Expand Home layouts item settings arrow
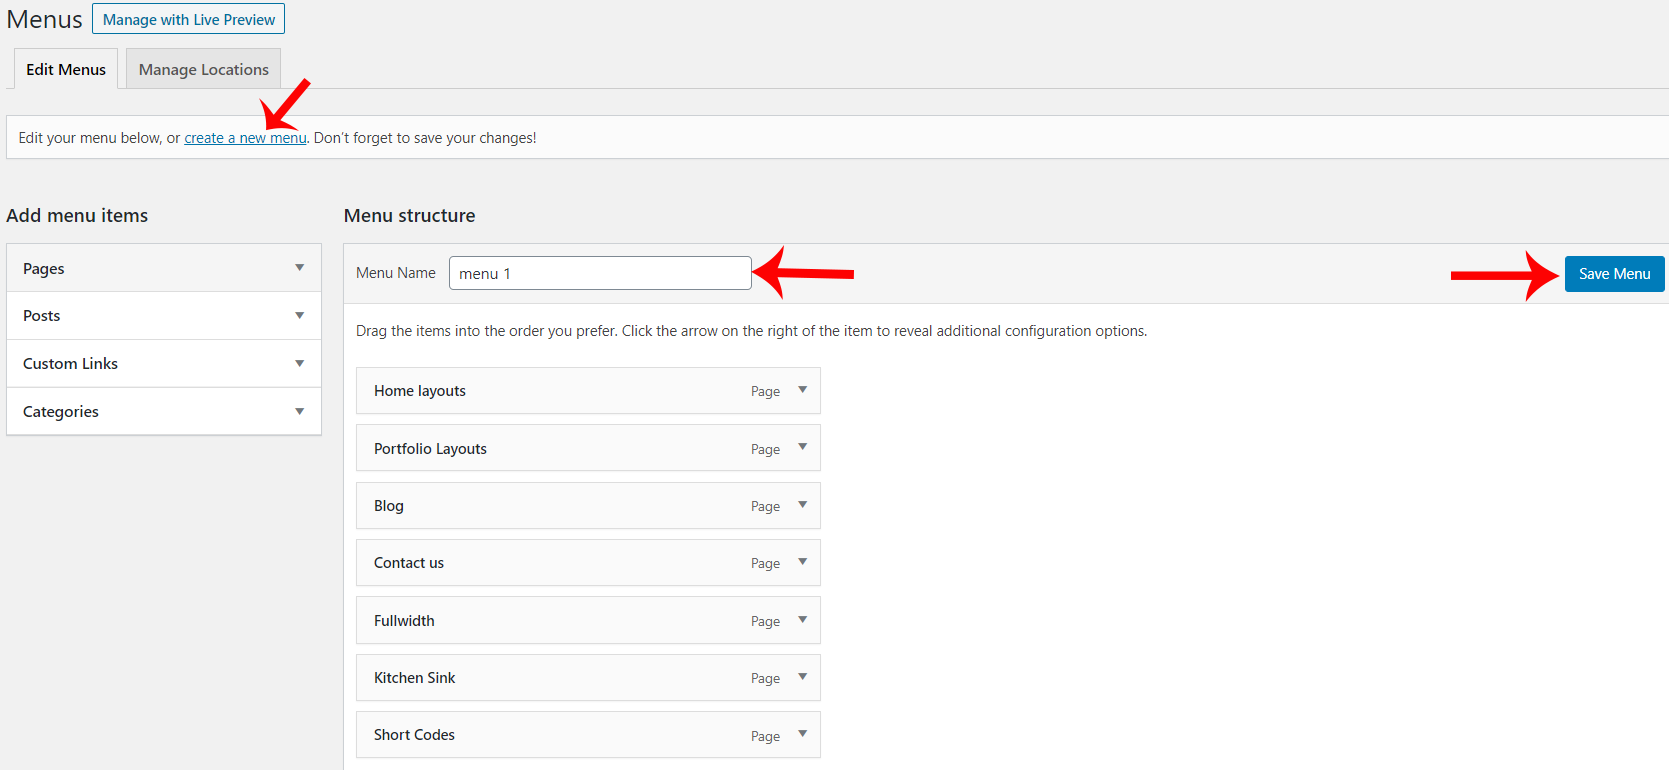1669x770 pixels. click(x=802, y=390)
